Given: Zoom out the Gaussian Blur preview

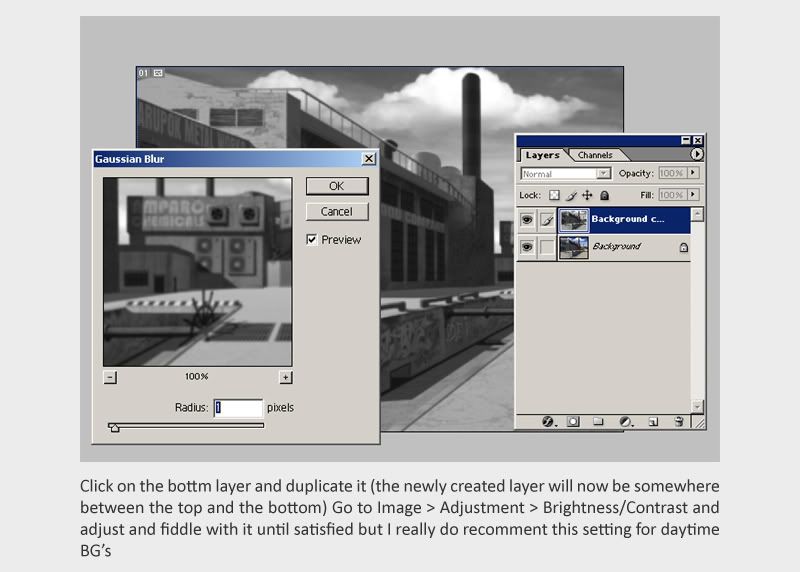Looking at the screenshot, I should pyautogui.click(x=110, y=377).
